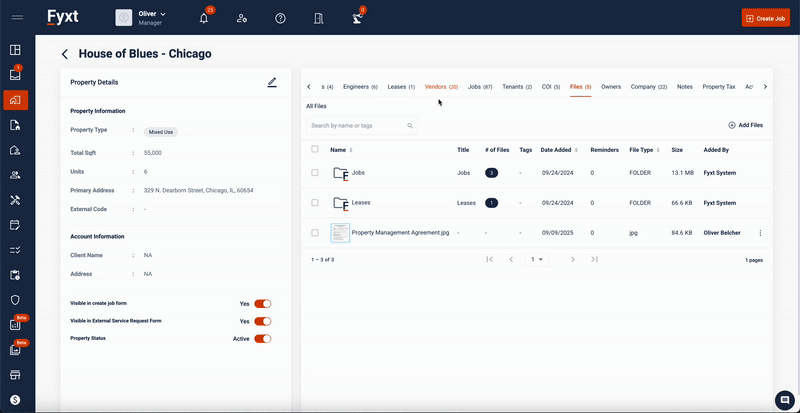Open the Oliver Manager user dropdown
The height and width of the screenshot is (413, 800).
[152, 18]
